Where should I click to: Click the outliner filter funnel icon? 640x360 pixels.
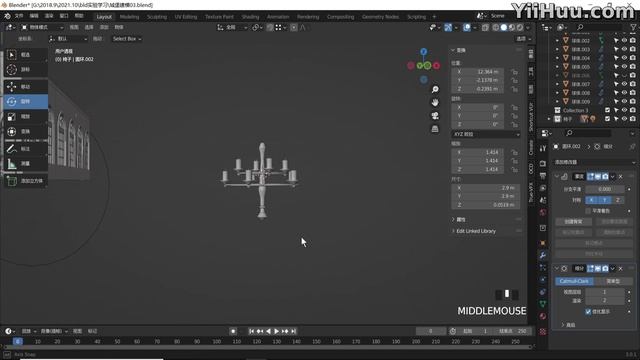point(634,27)
